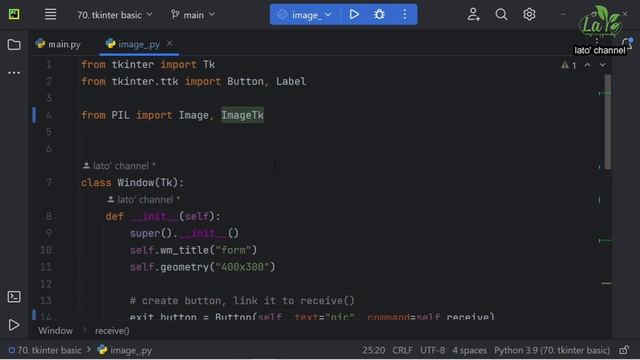This screenshot has height=360, width=640.
Task: Open Search Everywhere magnifier
Action: (501, 15)
